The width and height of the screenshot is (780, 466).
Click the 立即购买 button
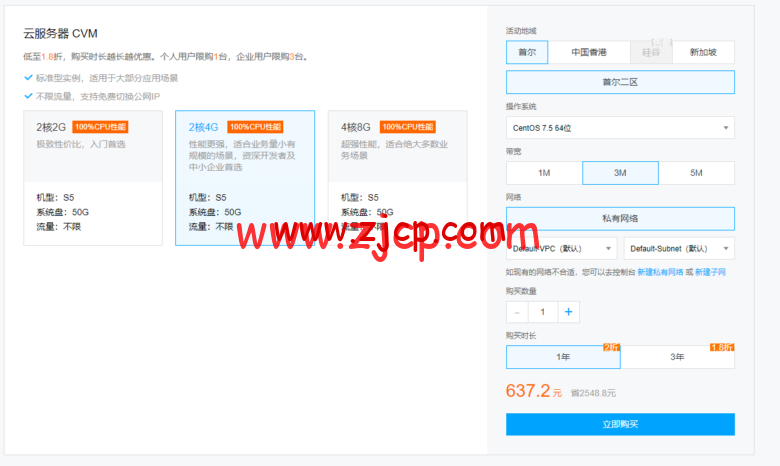coord(620,424)
